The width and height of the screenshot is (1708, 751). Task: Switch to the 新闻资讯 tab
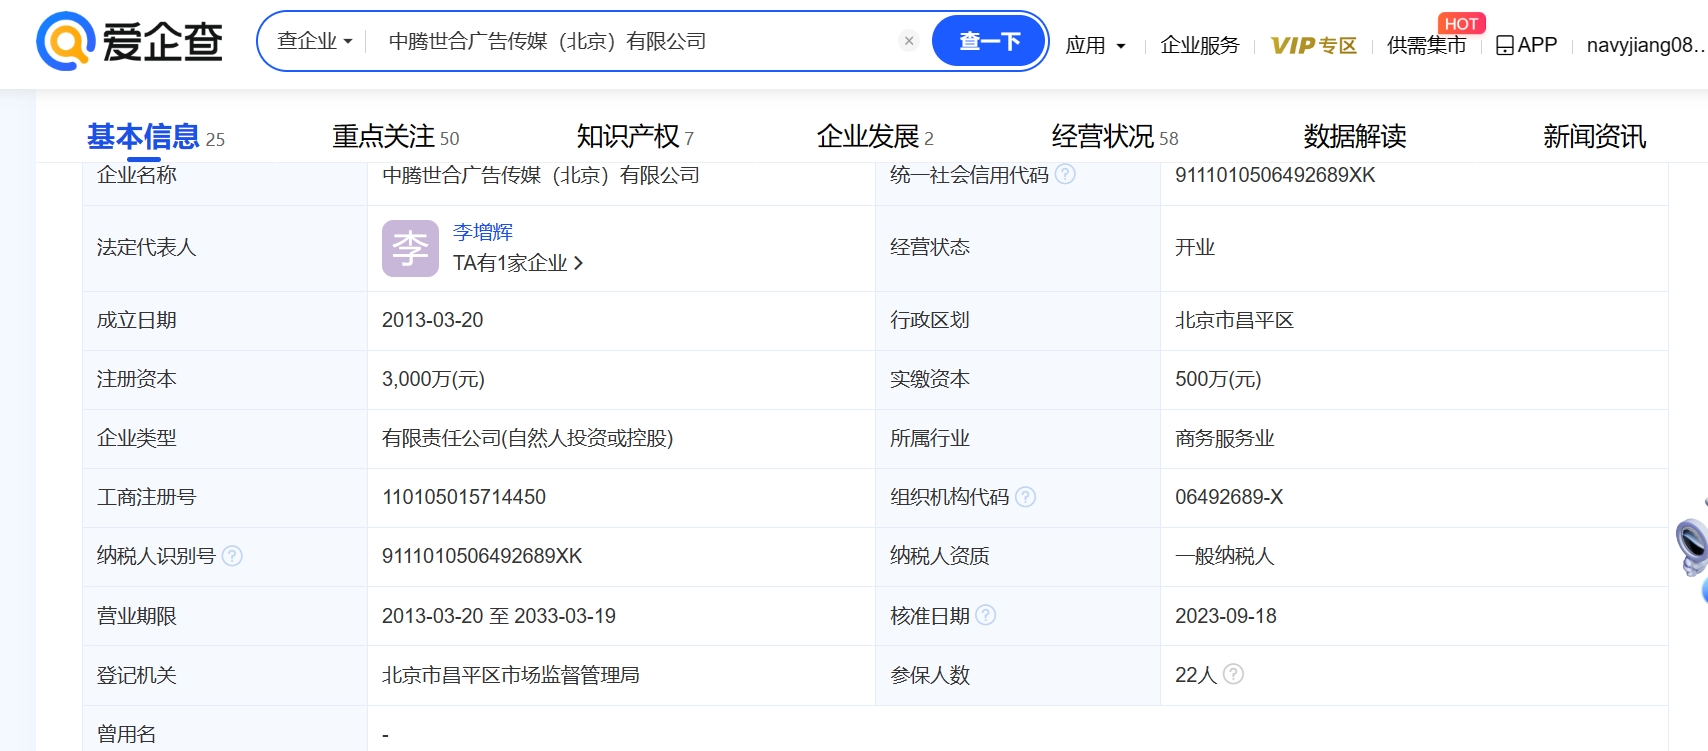click(x=1594, y=136)
